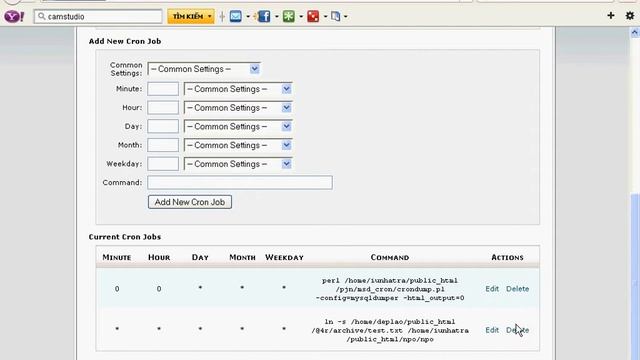Image resolution: width=640 pixels, height=360 pixels.
Task: Focus the Day text field
Action: [x=163, y=127]
